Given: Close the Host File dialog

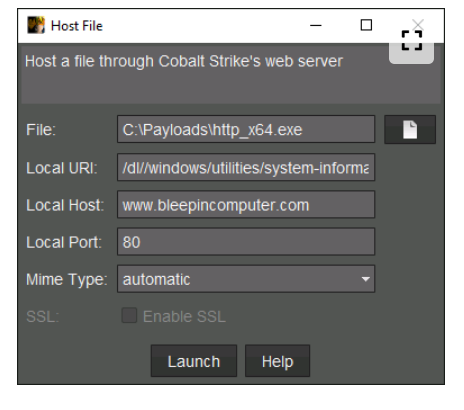Looking at the screenshot, I should tap(418, 24).
